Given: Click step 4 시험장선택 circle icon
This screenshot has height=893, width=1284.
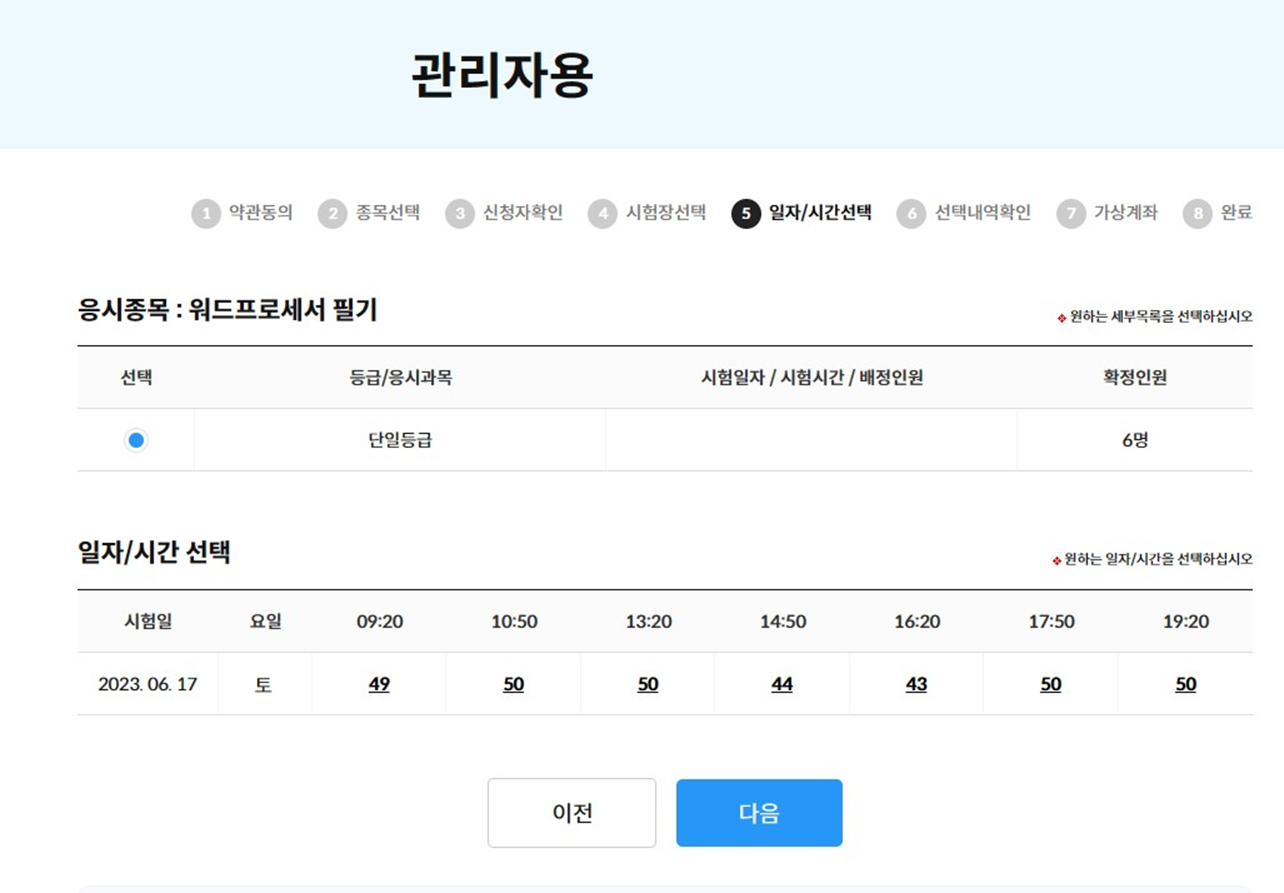Looking at the screenshot, I should pyautogui.click(x=602, y=214).
